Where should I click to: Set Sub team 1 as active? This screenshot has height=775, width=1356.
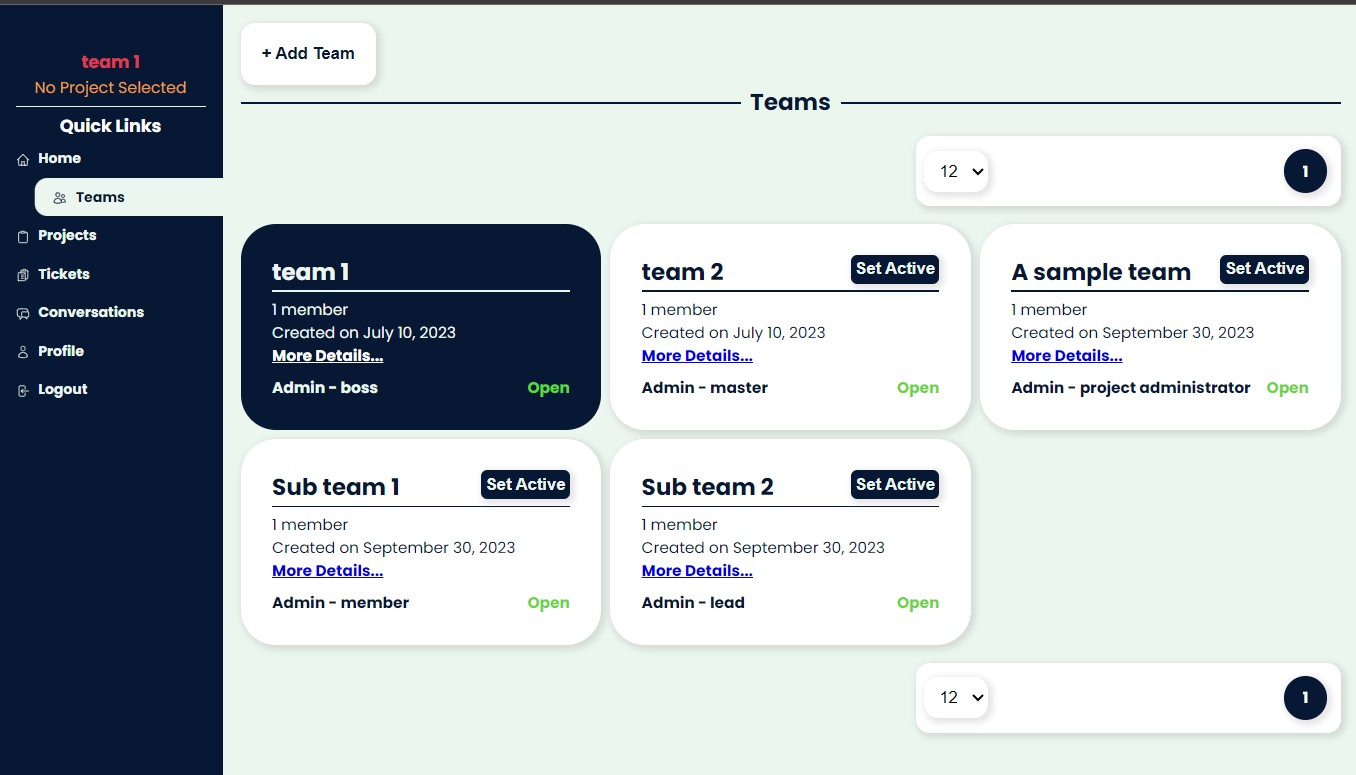pyautogui.click(x=525, y=485)
